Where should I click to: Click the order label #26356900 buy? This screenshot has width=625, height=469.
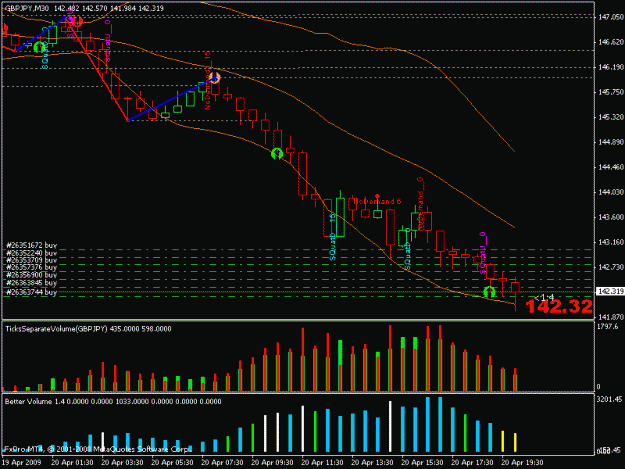click(31, 275)
